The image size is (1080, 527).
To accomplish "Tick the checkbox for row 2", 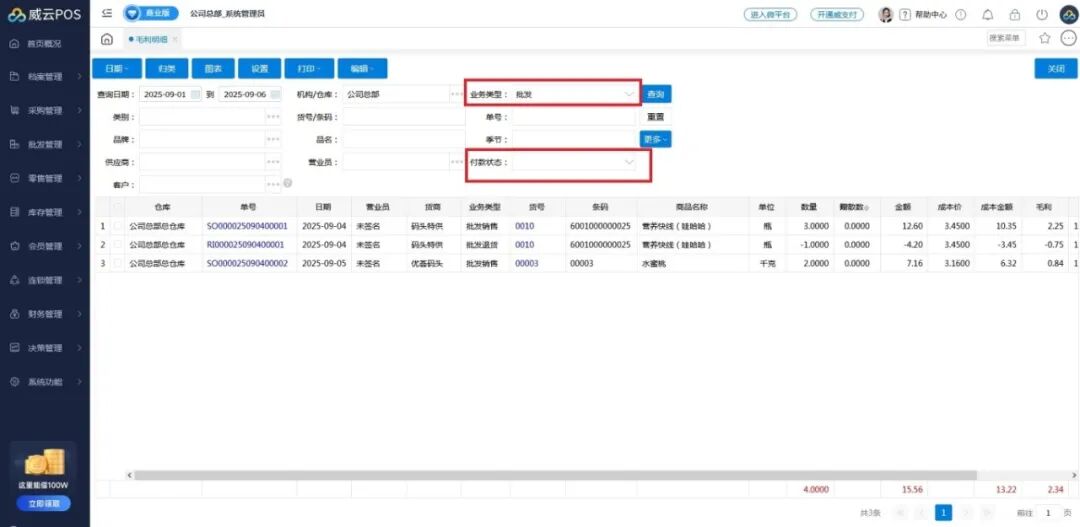I will pos(120,244).
